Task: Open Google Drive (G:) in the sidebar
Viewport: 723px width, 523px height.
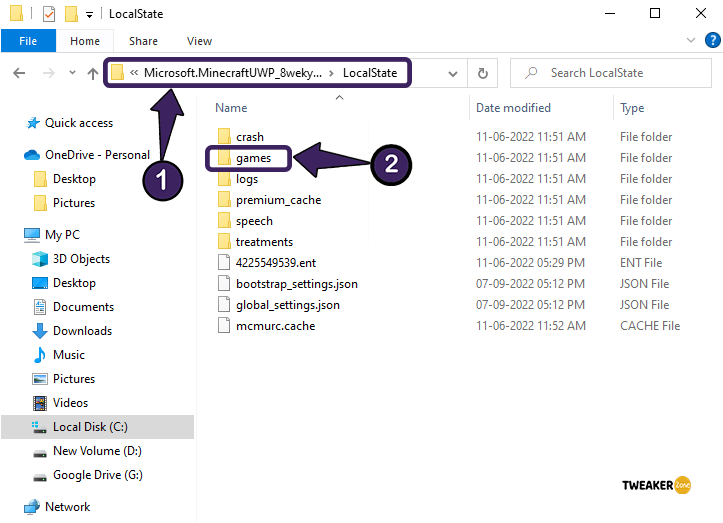Action: (97, 475)
